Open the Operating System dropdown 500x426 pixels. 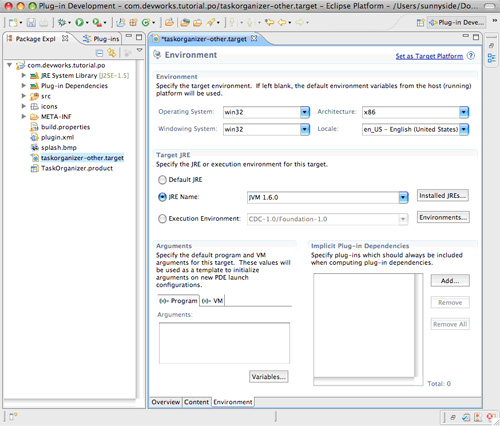(305, 112)
